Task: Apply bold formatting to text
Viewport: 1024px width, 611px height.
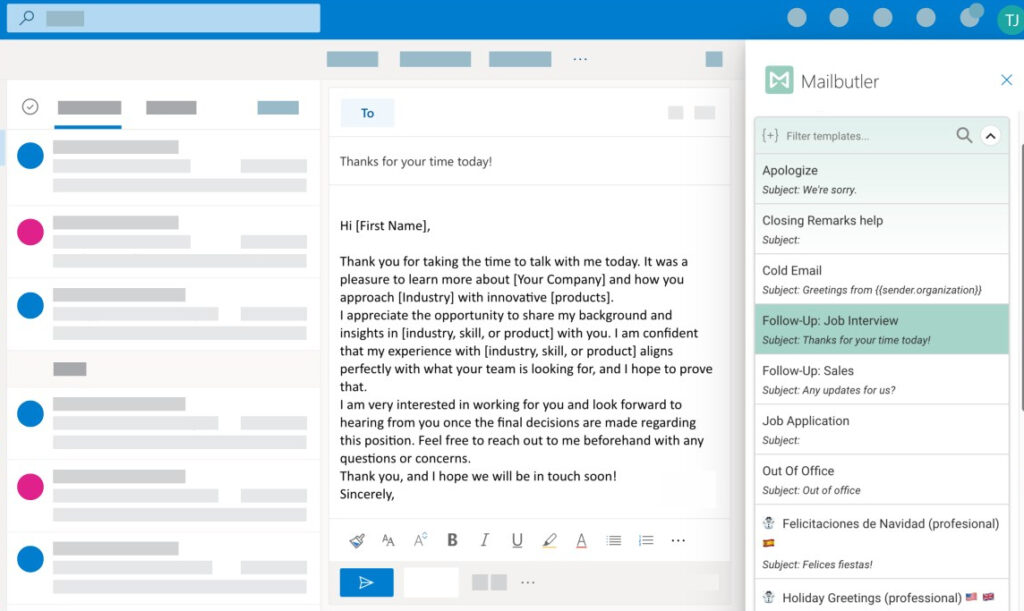Action: point(452,540)
